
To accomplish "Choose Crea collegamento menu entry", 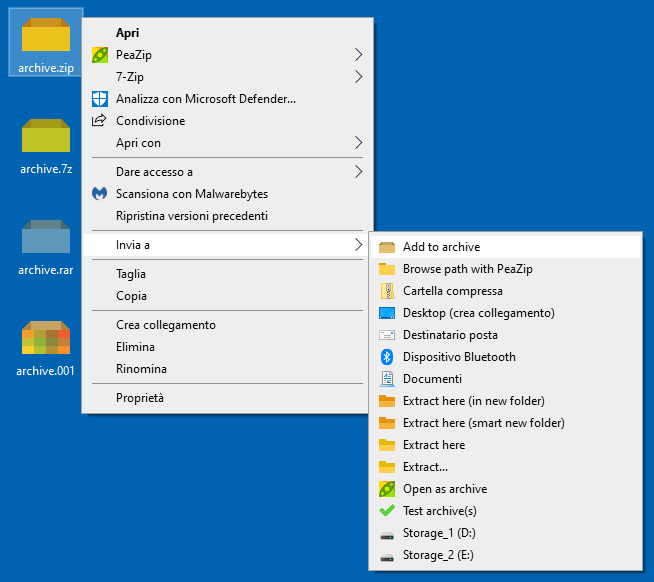I will coord(227,325).
